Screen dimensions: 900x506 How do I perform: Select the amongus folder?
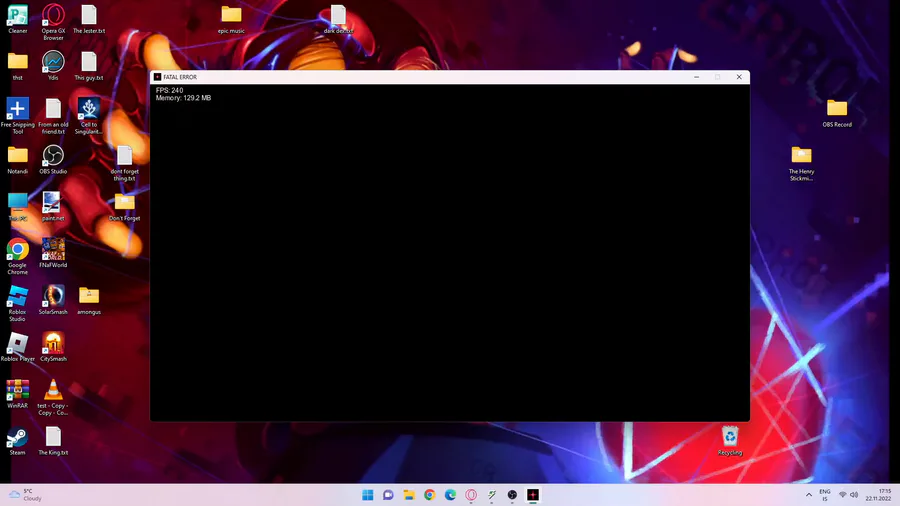[x=89, y=300]
